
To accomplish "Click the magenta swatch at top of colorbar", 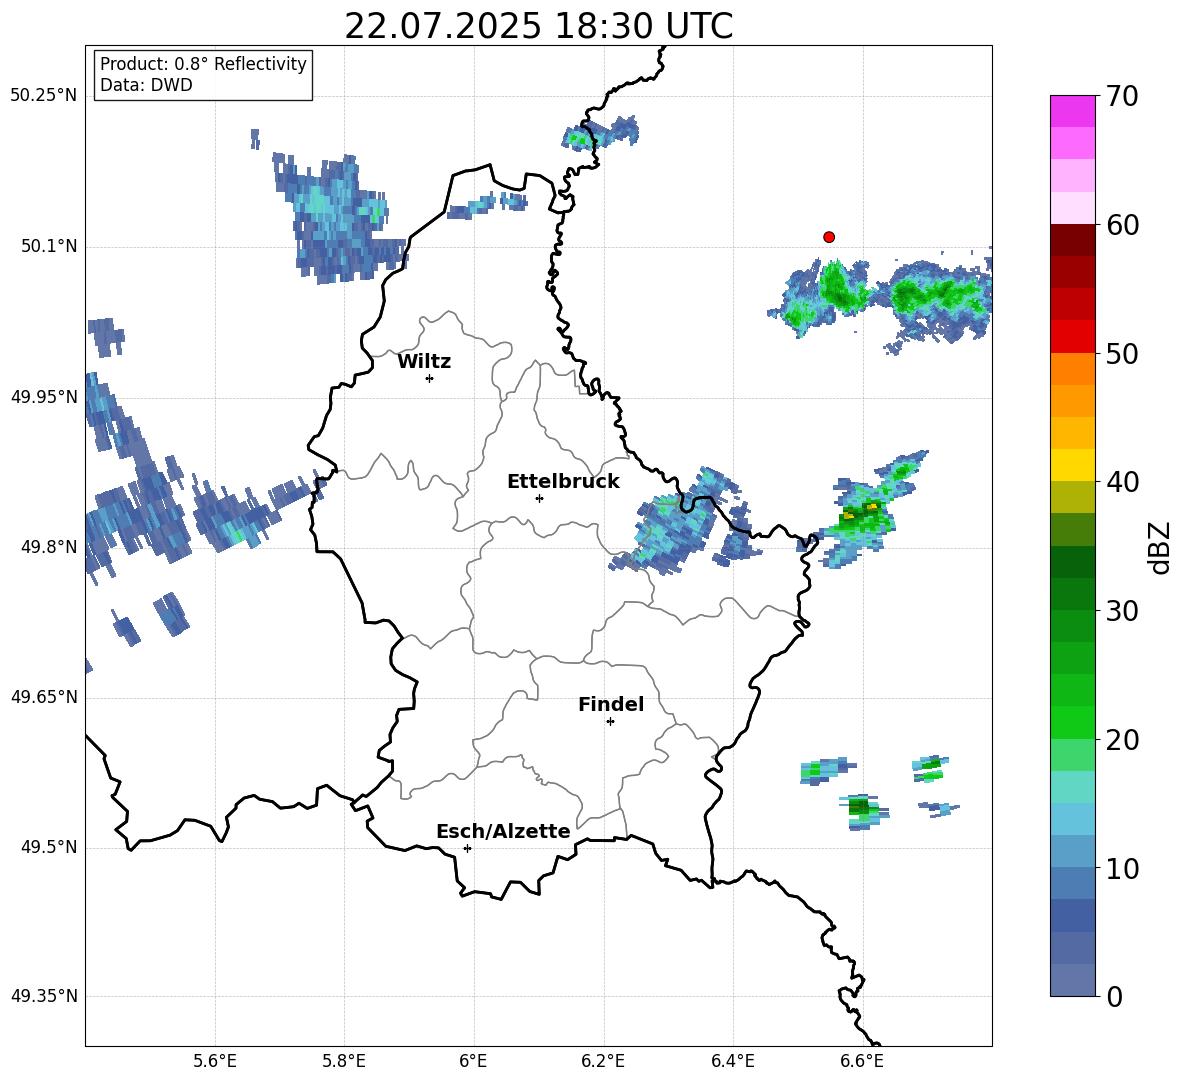I will click(x=1072, y=111).
